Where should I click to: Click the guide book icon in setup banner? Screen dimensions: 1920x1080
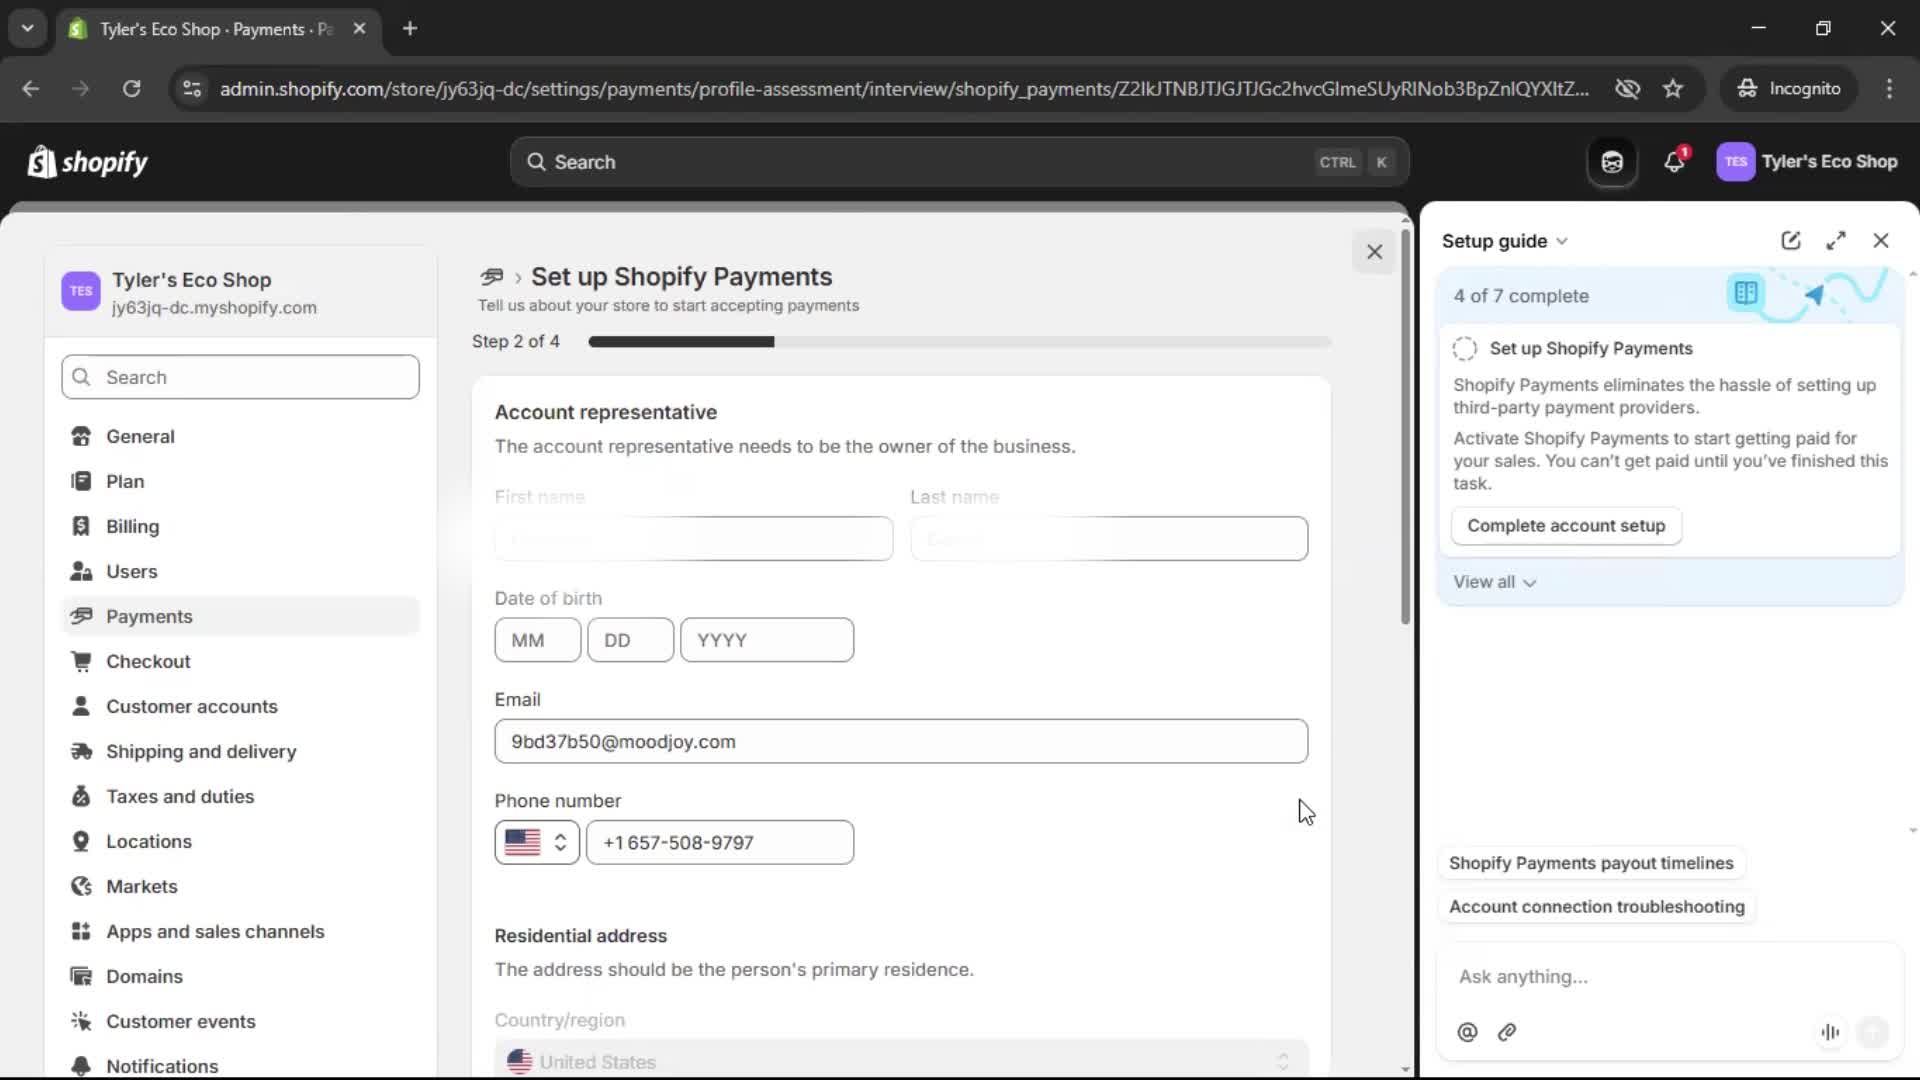point(1746,292)
